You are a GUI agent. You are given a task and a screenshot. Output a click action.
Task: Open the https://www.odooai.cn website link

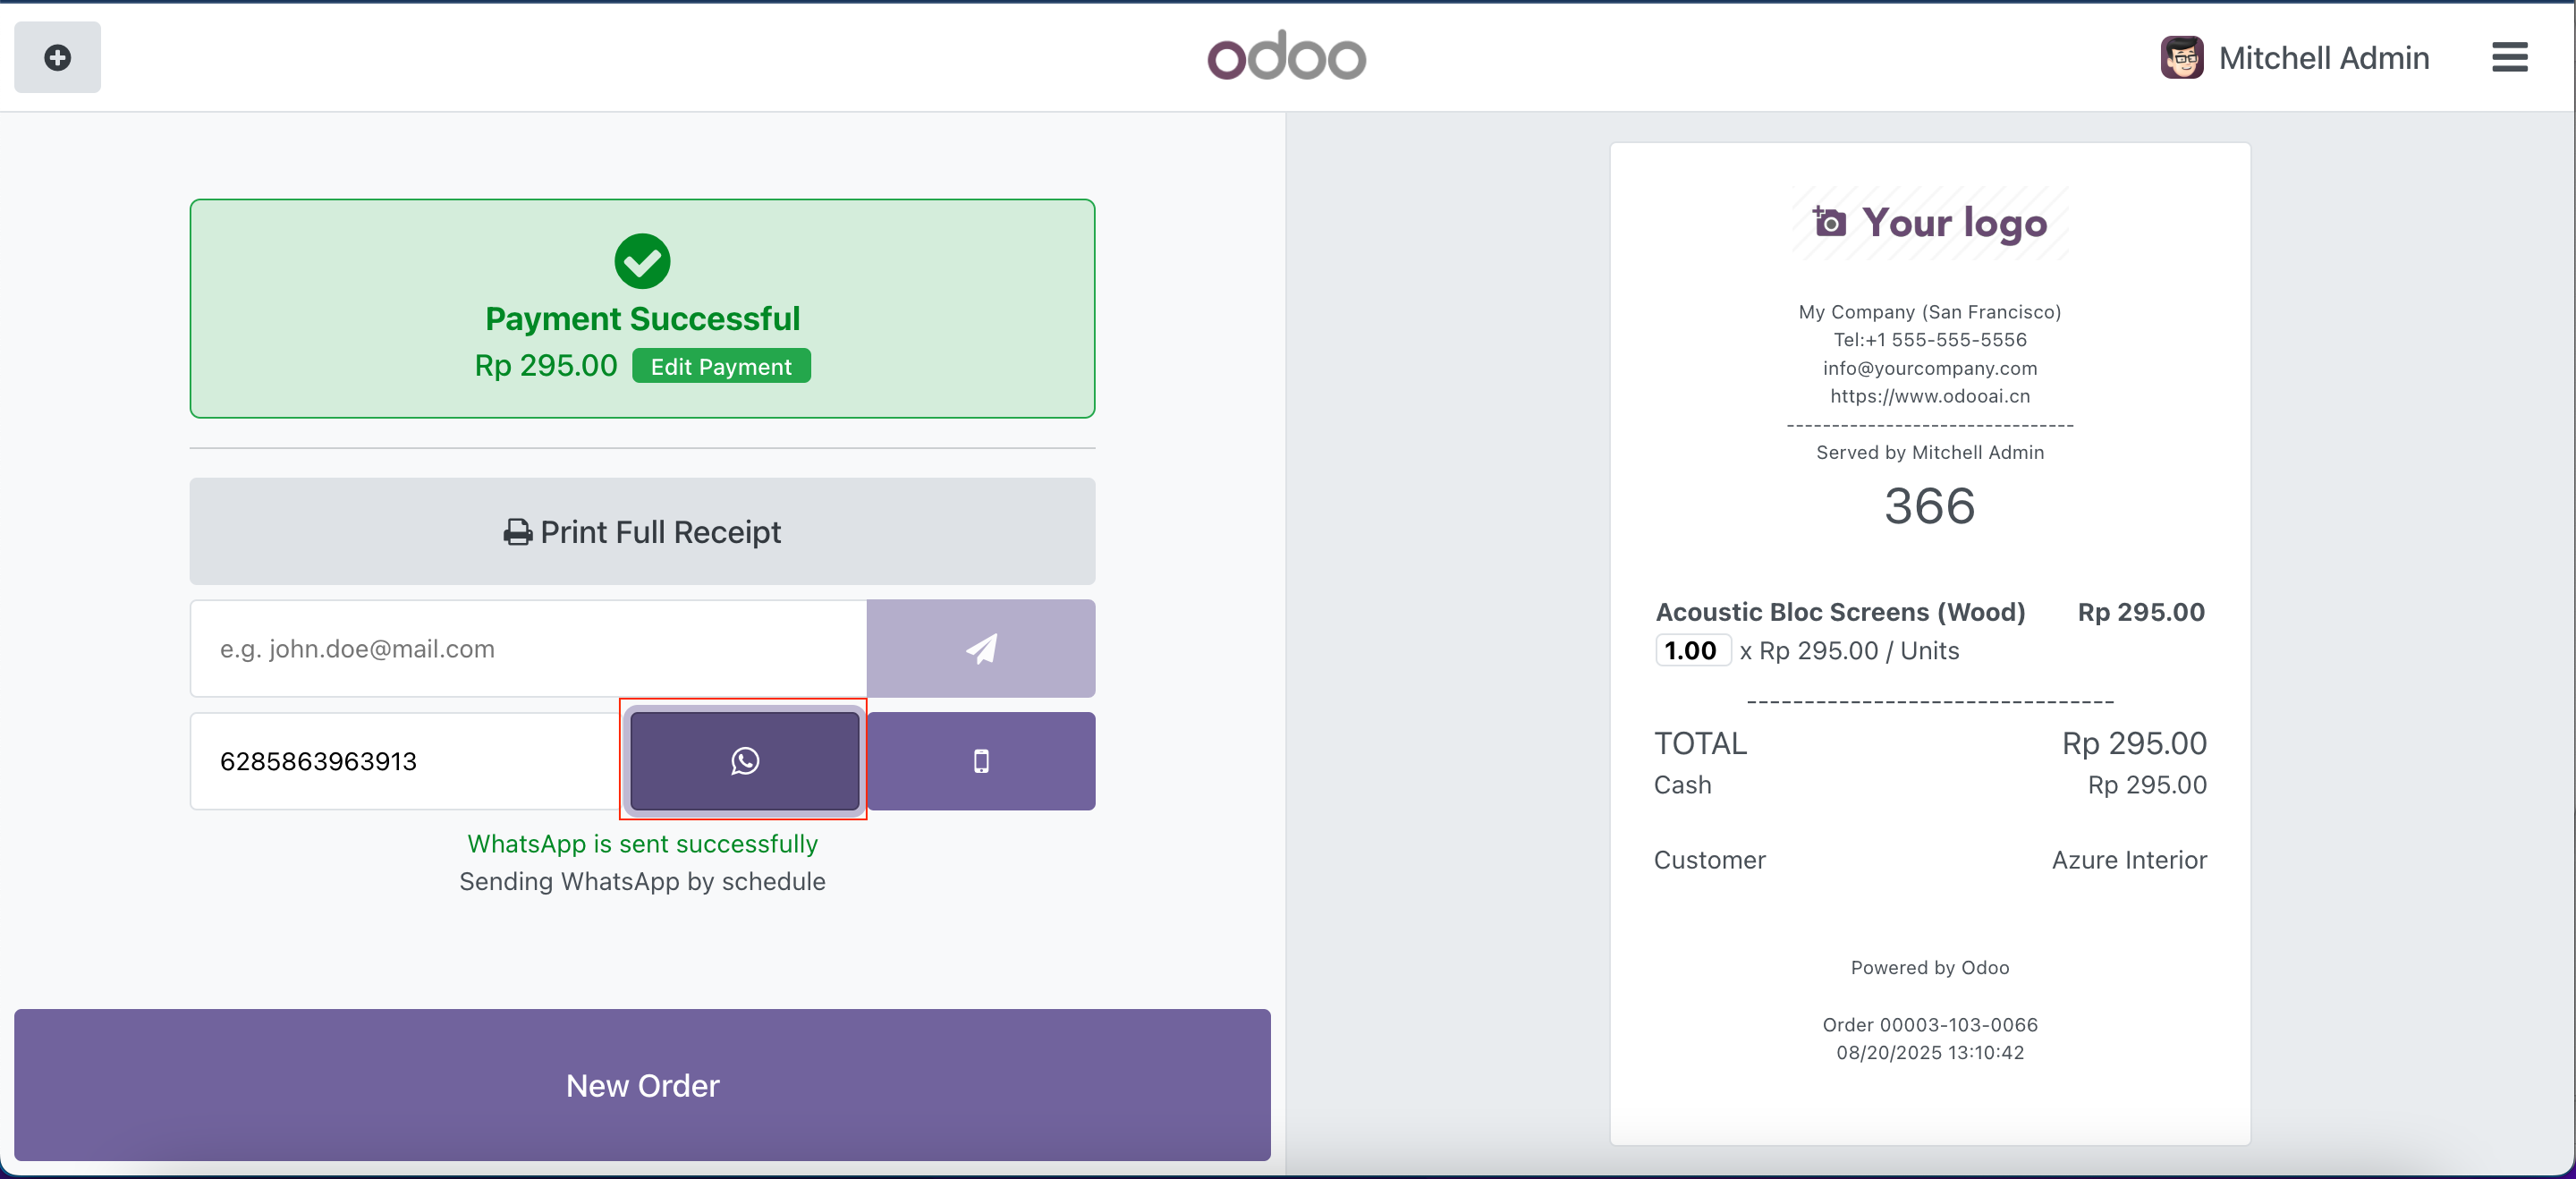(1929, 395)
